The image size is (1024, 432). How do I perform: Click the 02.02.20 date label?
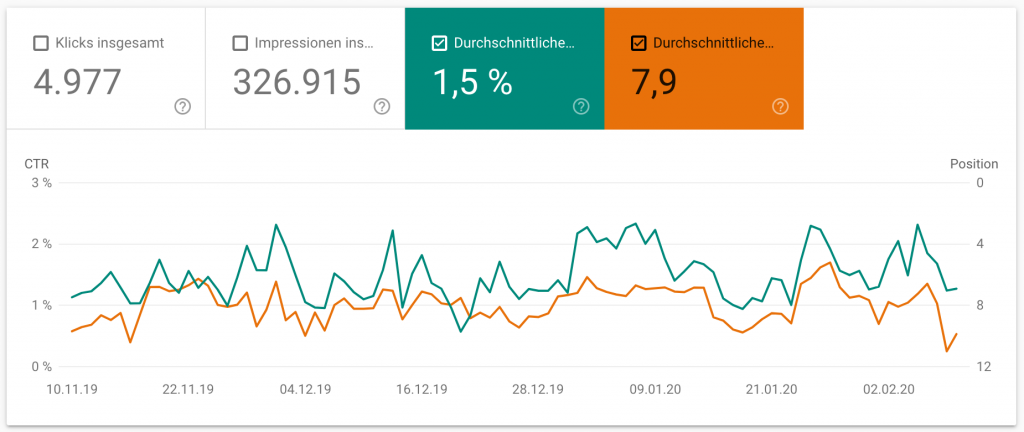(x=888, y=390)
